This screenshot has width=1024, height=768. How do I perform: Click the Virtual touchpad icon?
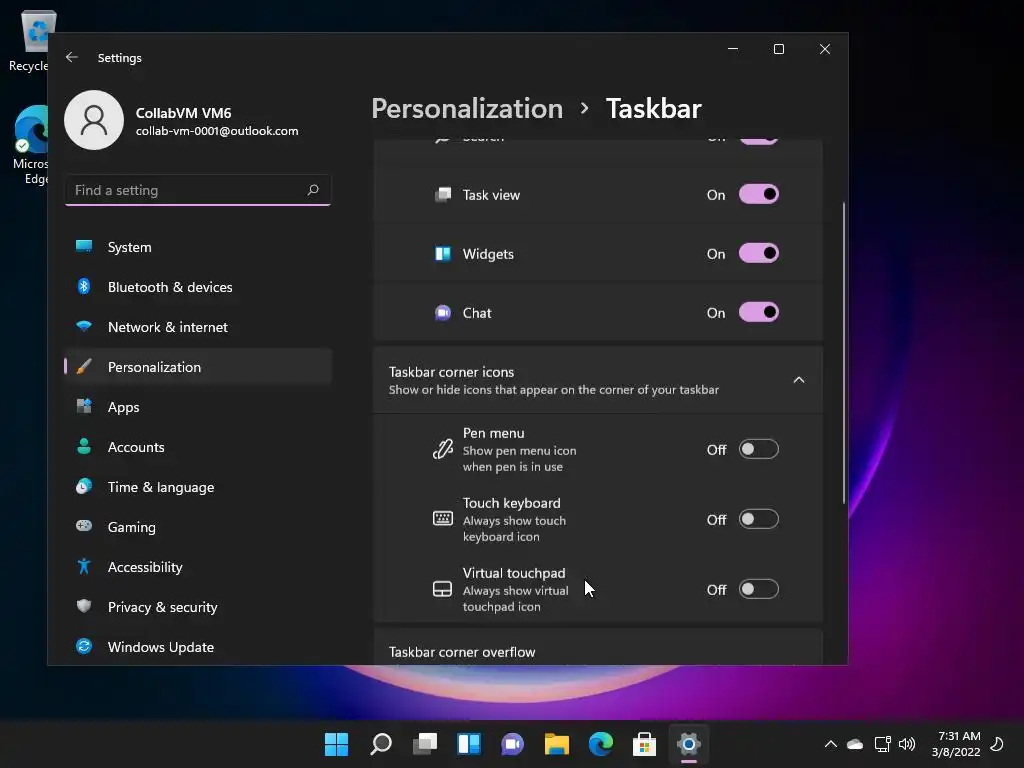pyautogui.click(x=443, y=589)
